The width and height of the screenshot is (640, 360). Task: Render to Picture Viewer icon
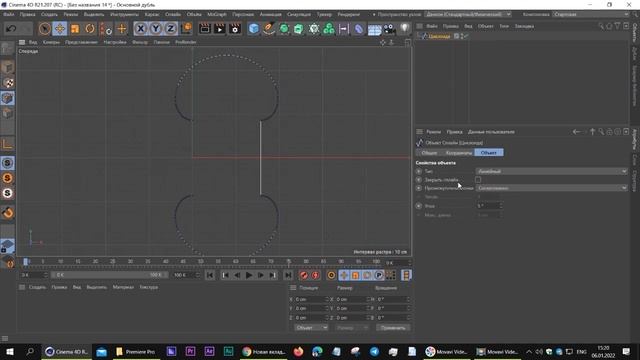click(220, 29)
